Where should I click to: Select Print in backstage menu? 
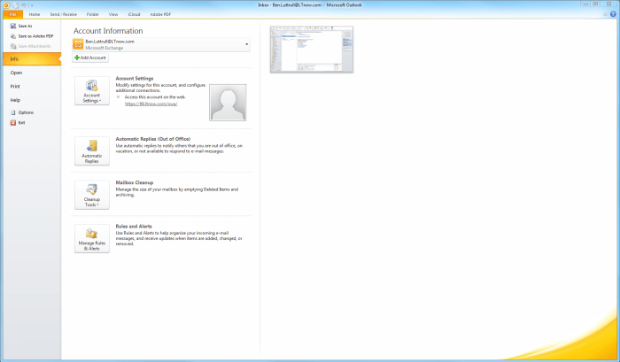pos(15,87)
